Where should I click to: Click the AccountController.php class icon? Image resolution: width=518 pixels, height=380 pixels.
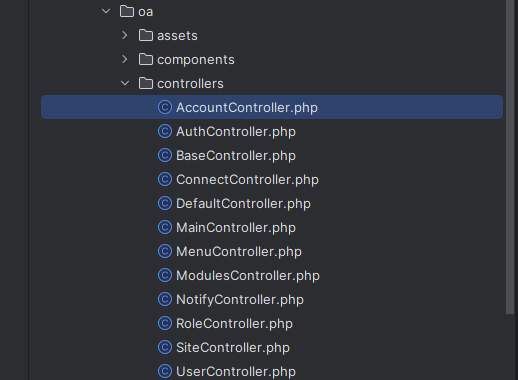click(165, 107)
